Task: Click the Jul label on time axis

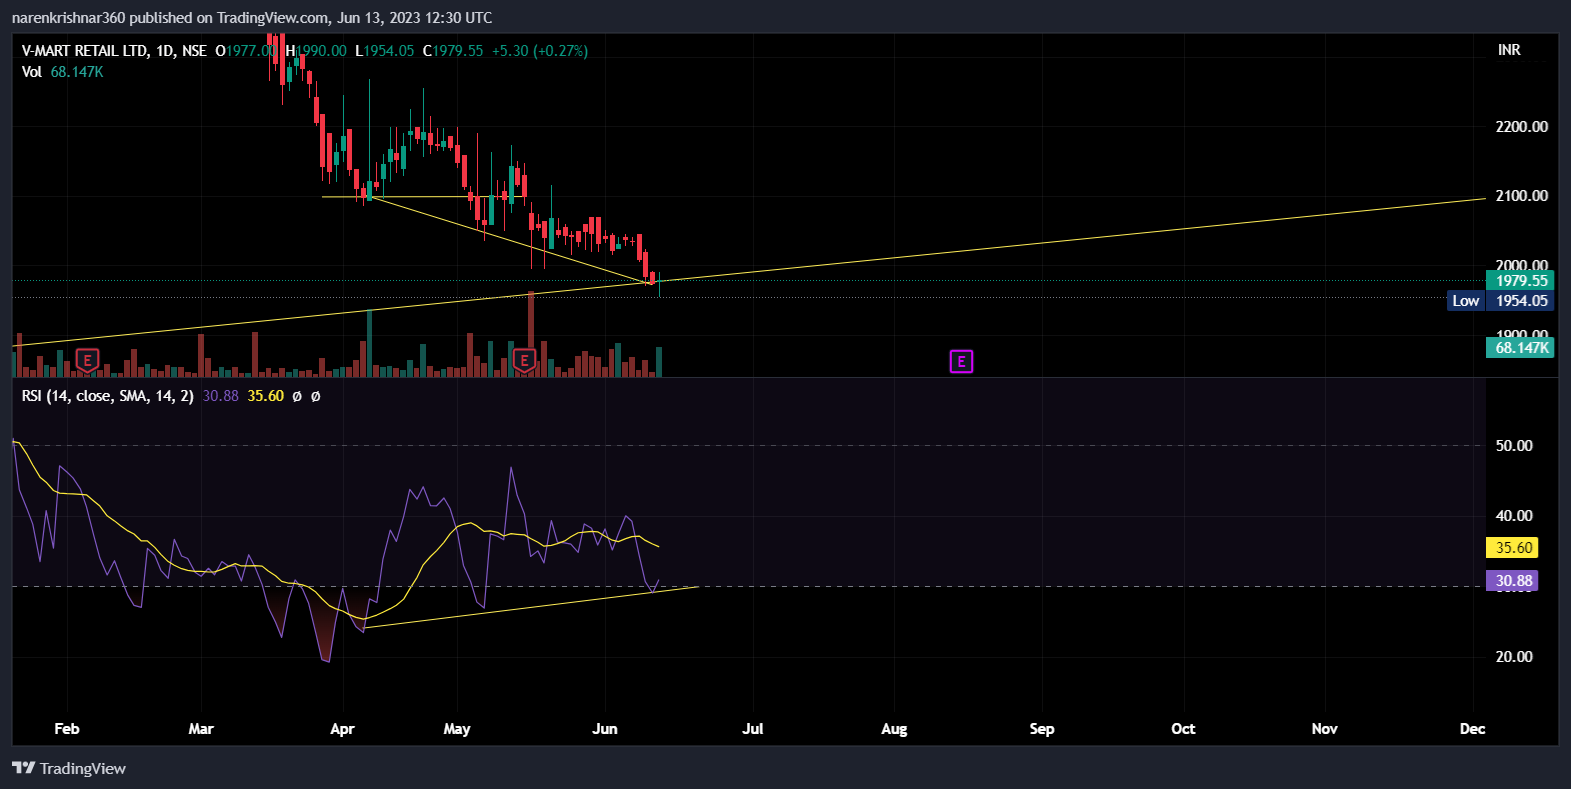Action: [x=753, y=729]
